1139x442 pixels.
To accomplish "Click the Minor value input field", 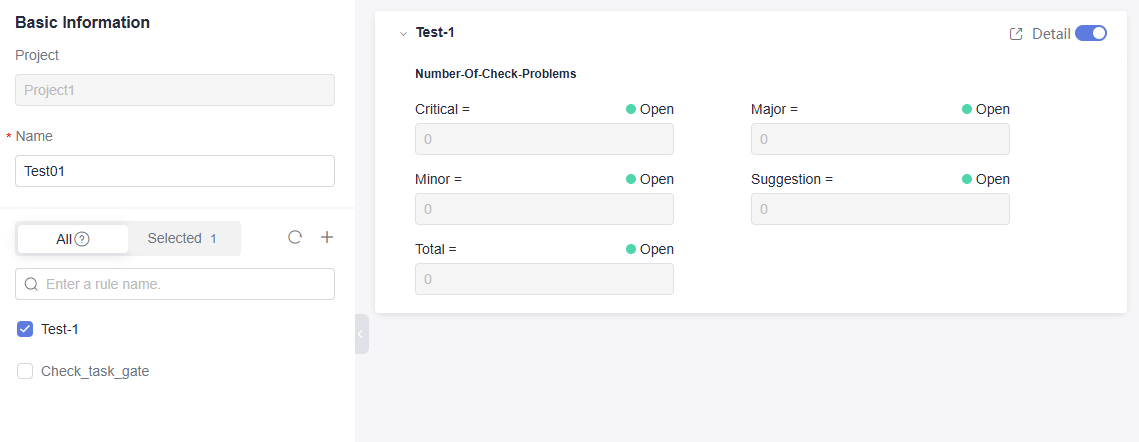I will (544, 209).
